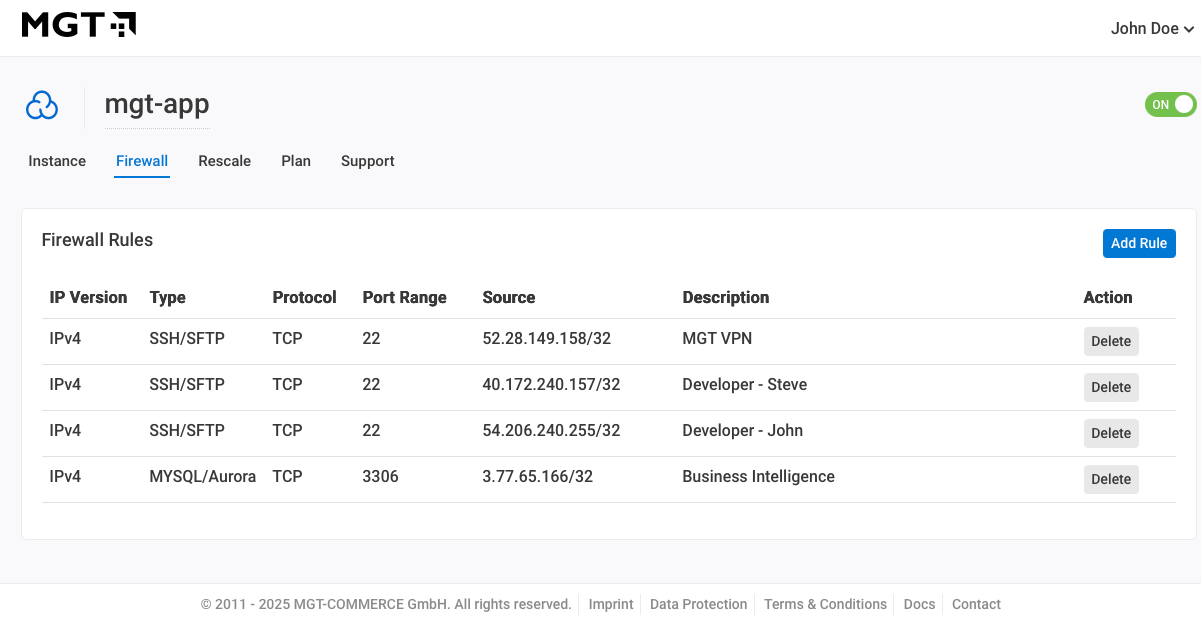
Task: Open the Docs footer link
Action: tap(919, 604)
